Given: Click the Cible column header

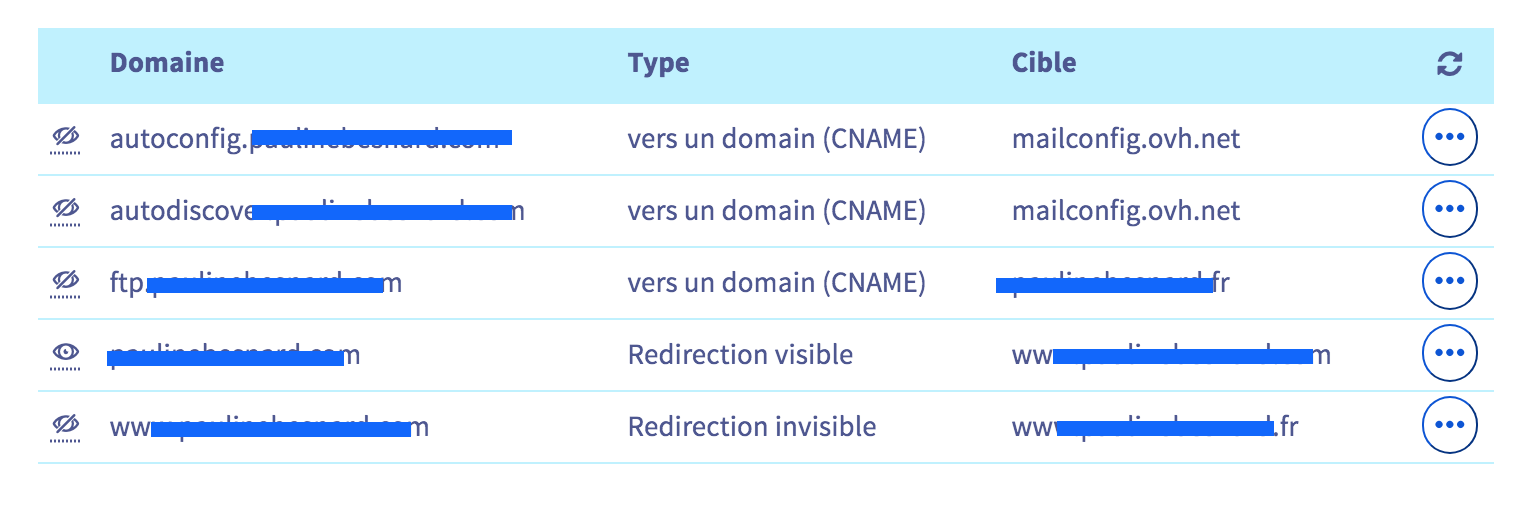Looking at the screenshot, I should click(1044, 63).
